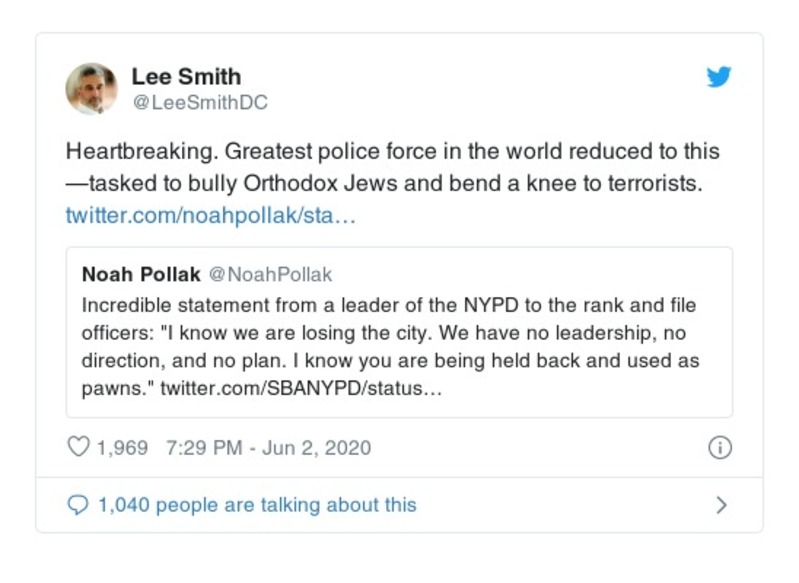Open the 7:29 PM - Jun 2, 2020 timestamp

point(266,447)
